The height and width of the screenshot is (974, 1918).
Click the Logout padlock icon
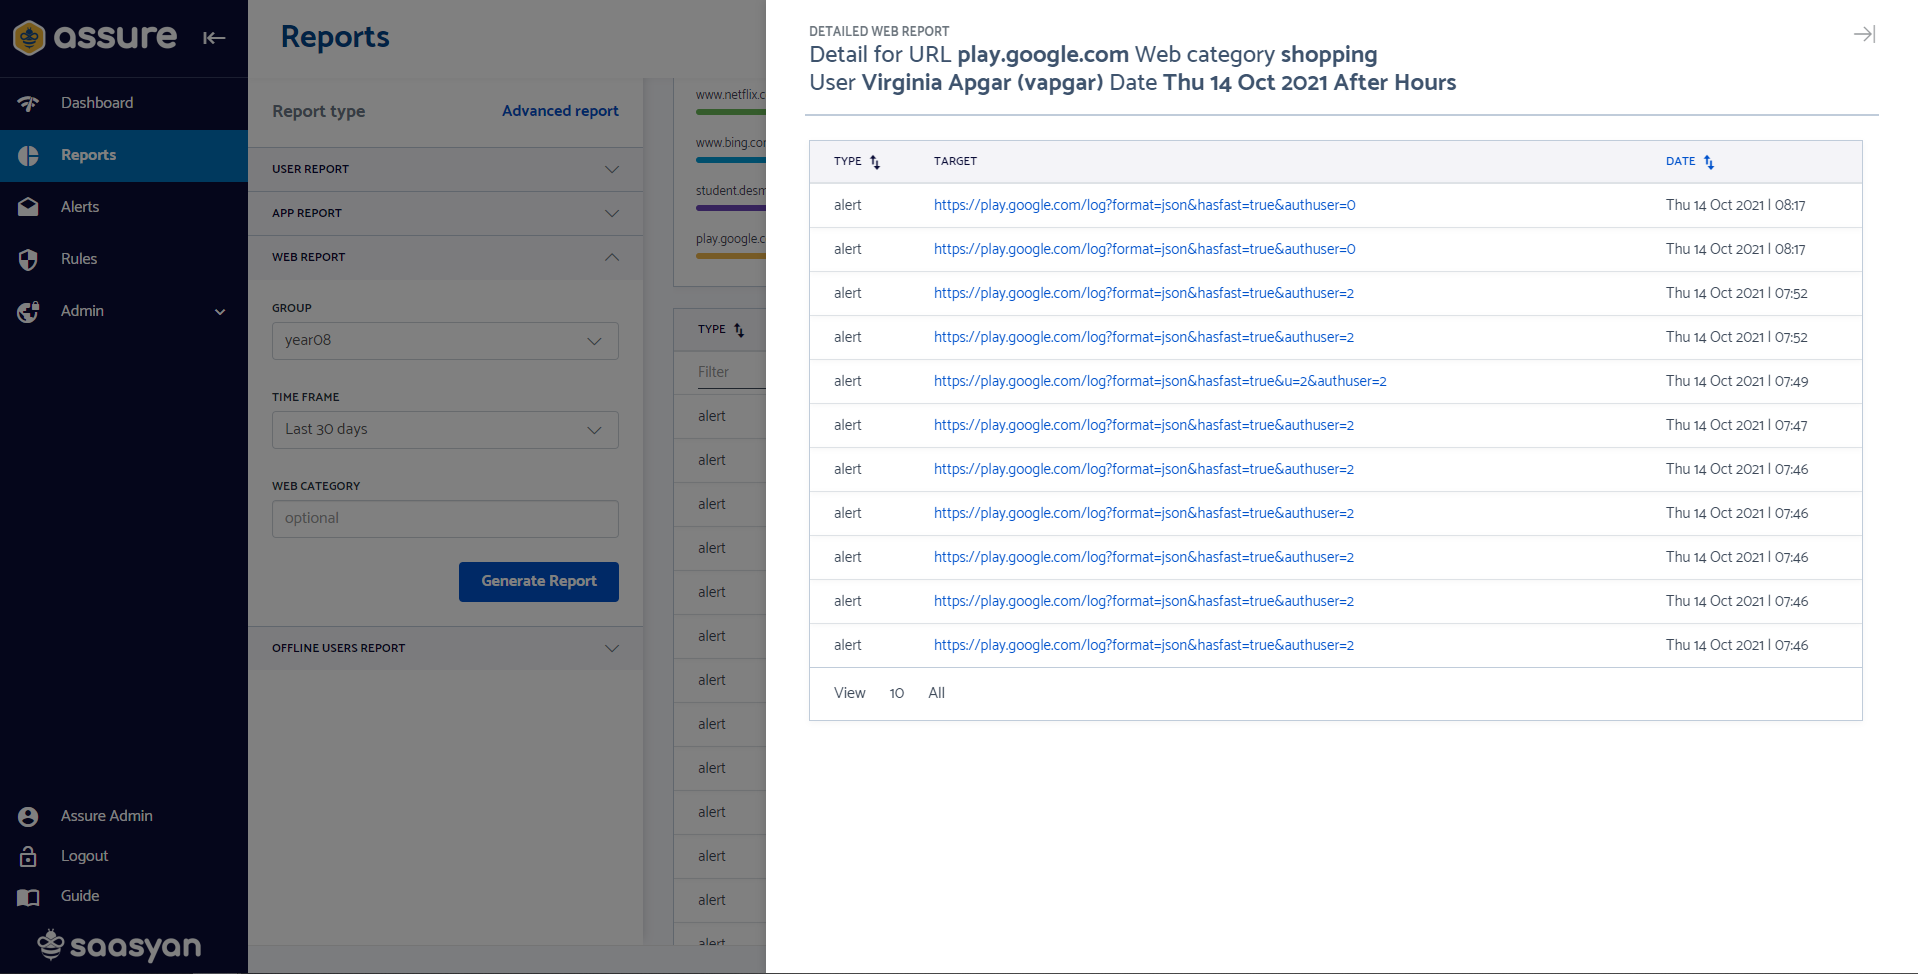pos(28,855)
